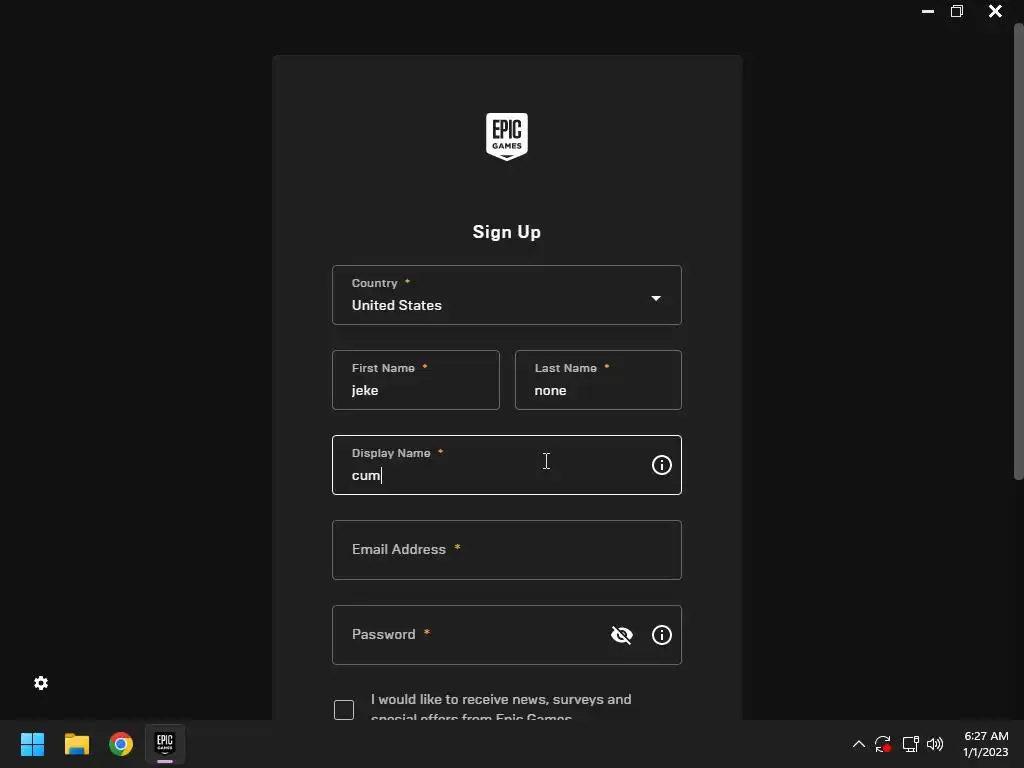Click the Country dropdown arrow

pyautogui.click(x=656, y=298)
